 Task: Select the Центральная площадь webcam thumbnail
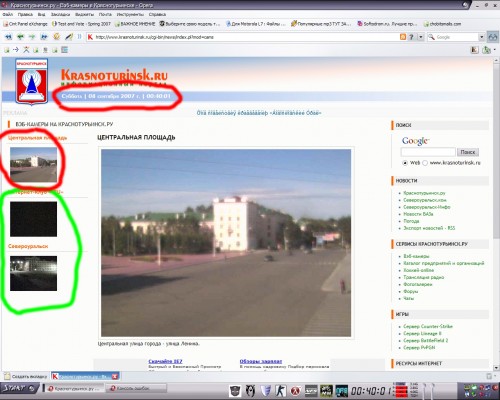33,165
